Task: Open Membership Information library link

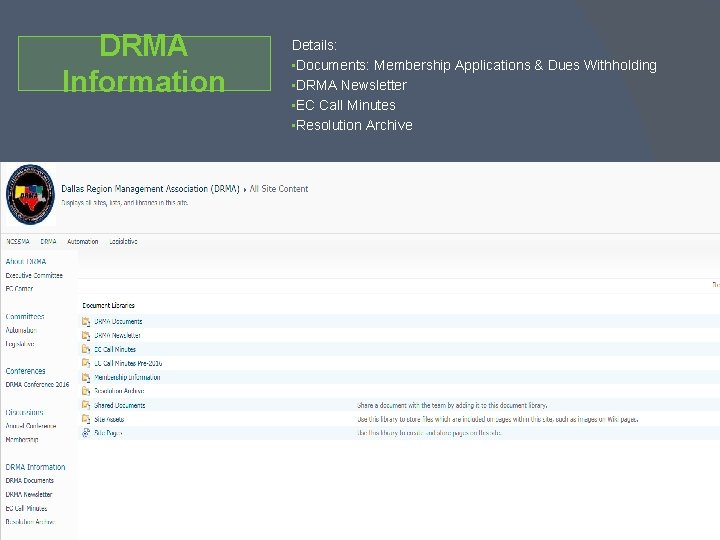Action: pyautogui.click(x=127, y=377)
